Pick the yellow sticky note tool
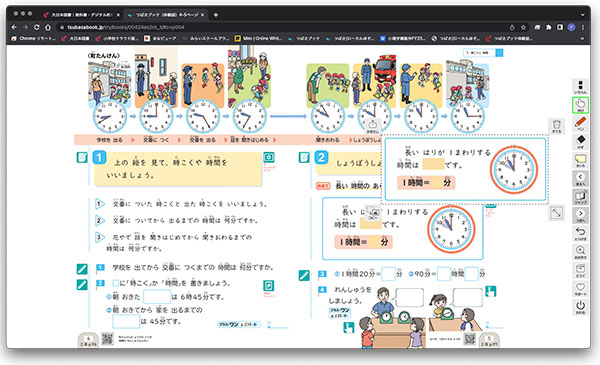Viewport: 600px width, 365px height. pos(580,160)
